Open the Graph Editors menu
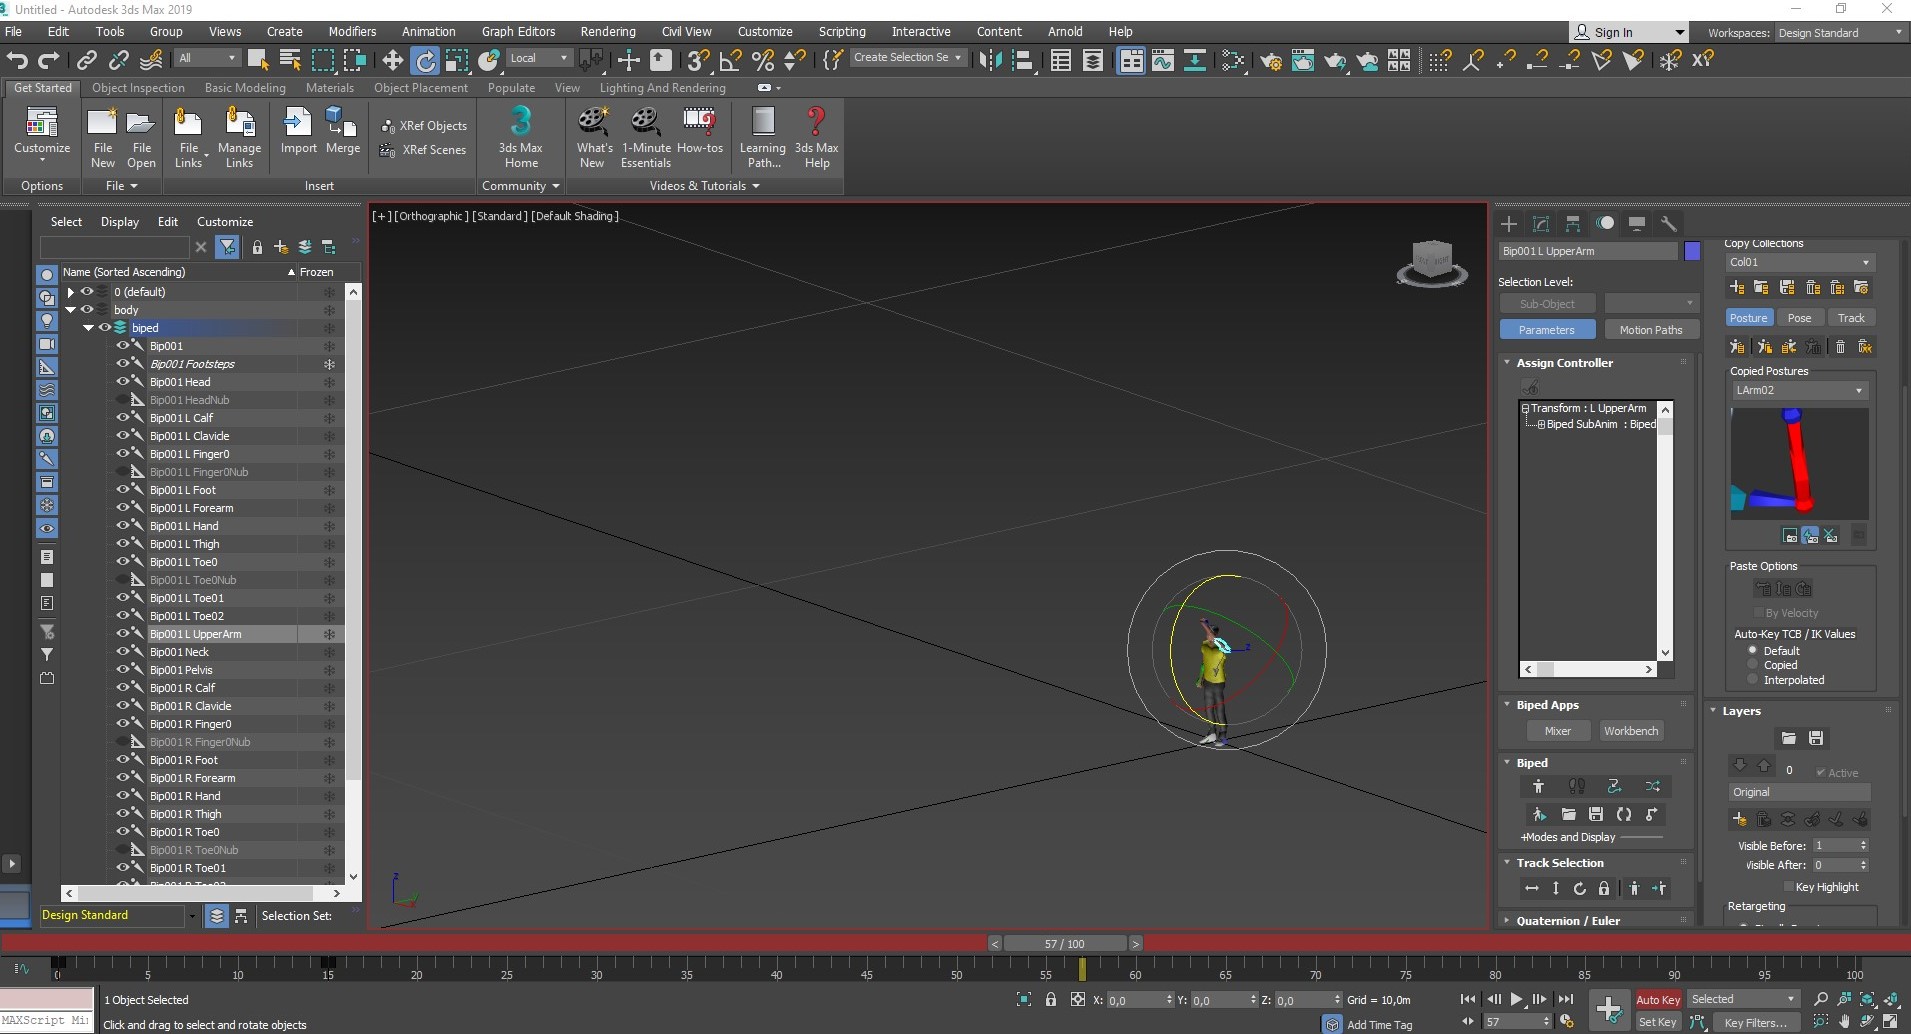 (x=518, y=32)
